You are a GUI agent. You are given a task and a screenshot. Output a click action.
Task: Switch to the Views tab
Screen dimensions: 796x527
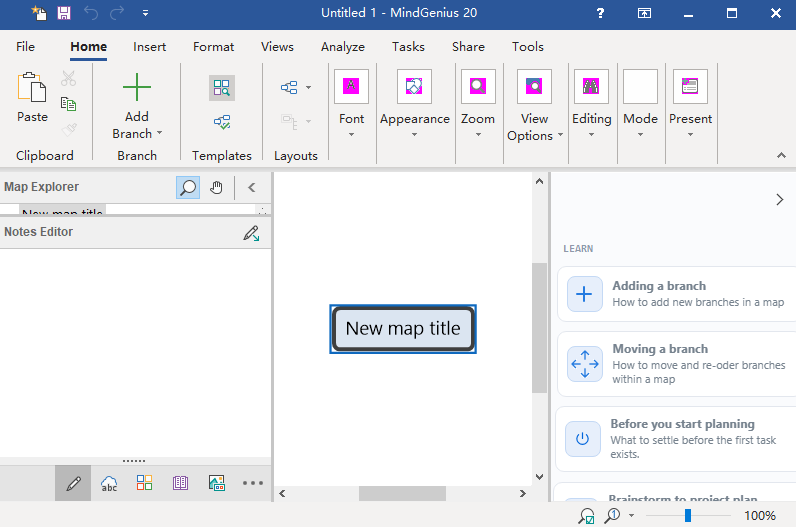277,47
